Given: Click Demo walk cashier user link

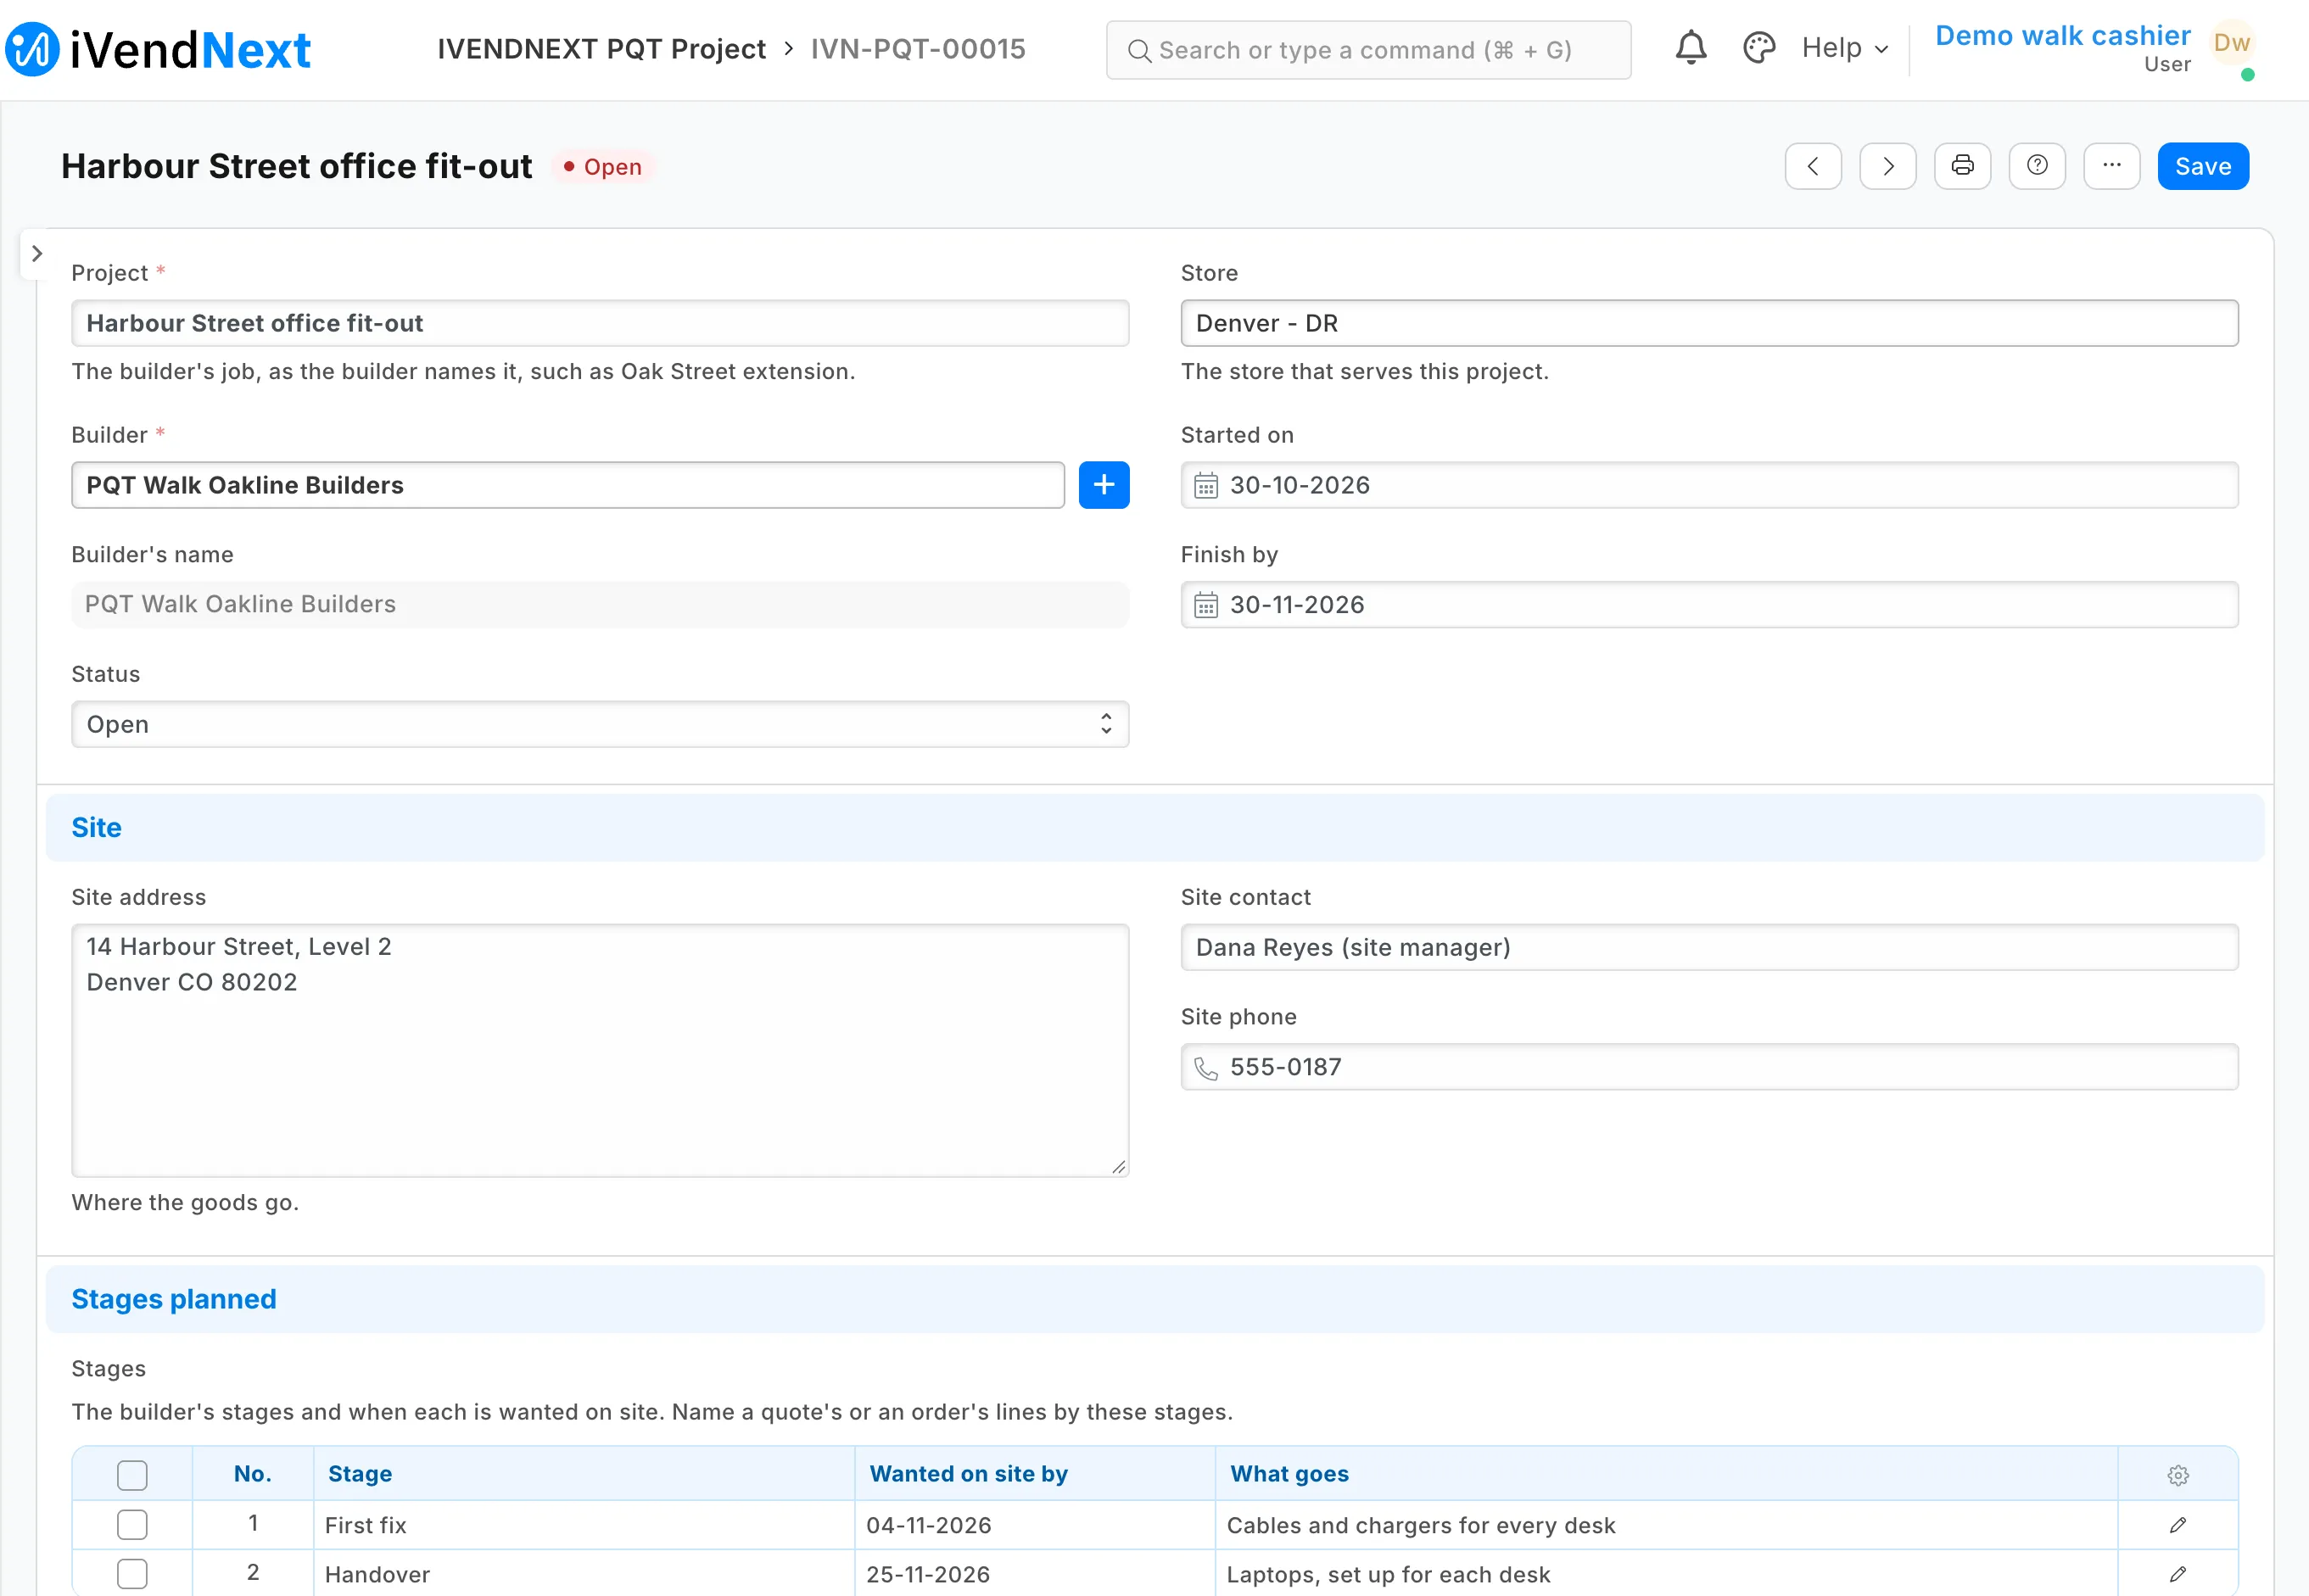Looking at the screenshot, I should (x=2062, y=36).
